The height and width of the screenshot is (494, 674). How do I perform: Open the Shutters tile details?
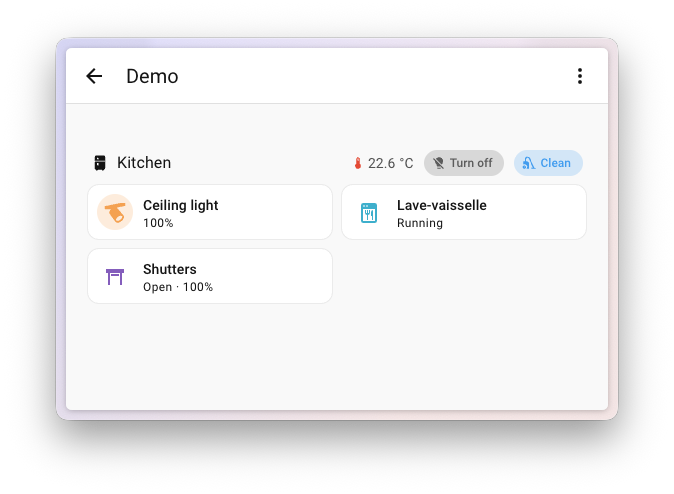260,276
